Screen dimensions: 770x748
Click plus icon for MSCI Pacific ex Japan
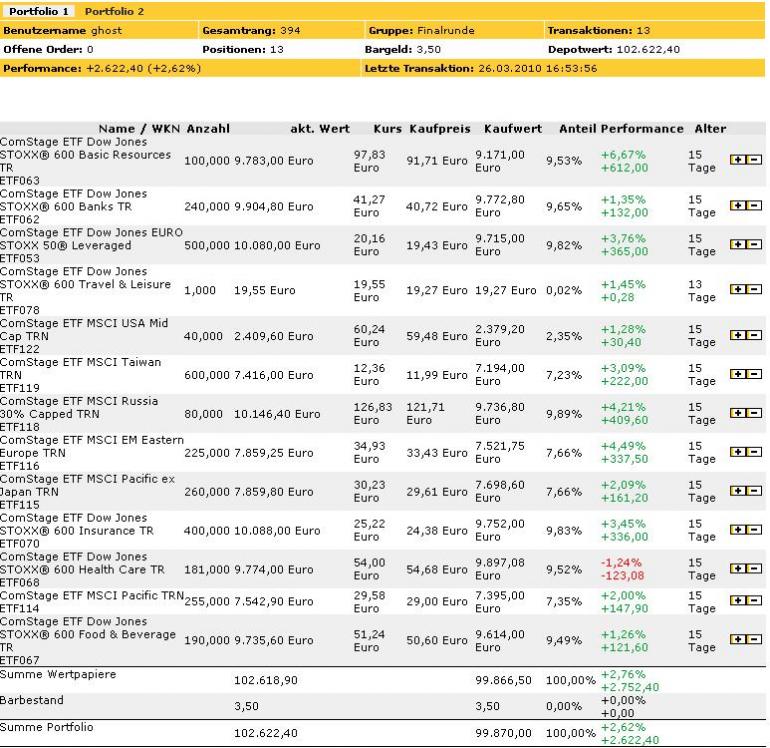click(x=737, y=490)
